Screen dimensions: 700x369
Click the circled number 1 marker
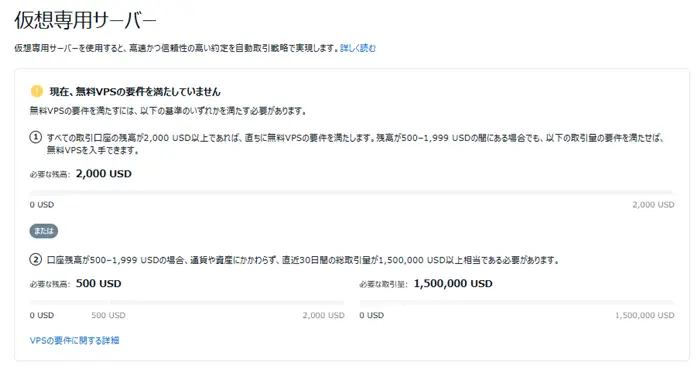[x=36, y=137]
